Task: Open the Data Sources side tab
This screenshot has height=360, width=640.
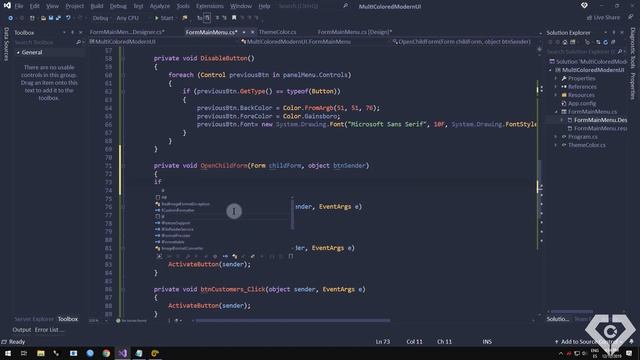Action: [x=6, y=44]
